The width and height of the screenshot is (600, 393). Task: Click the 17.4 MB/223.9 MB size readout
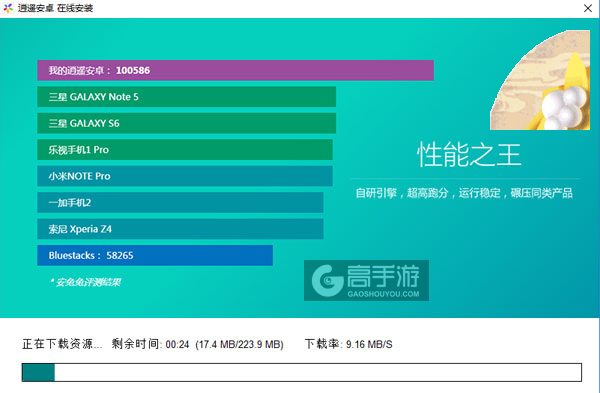(240, 344)
